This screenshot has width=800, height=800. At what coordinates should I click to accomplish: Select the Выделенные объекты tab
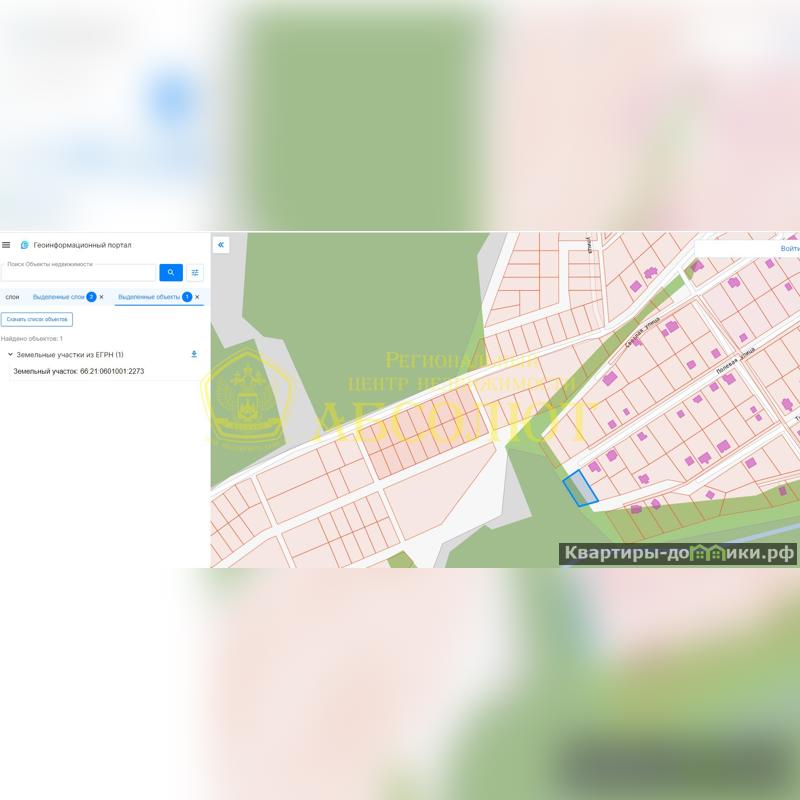click(149, 297)
